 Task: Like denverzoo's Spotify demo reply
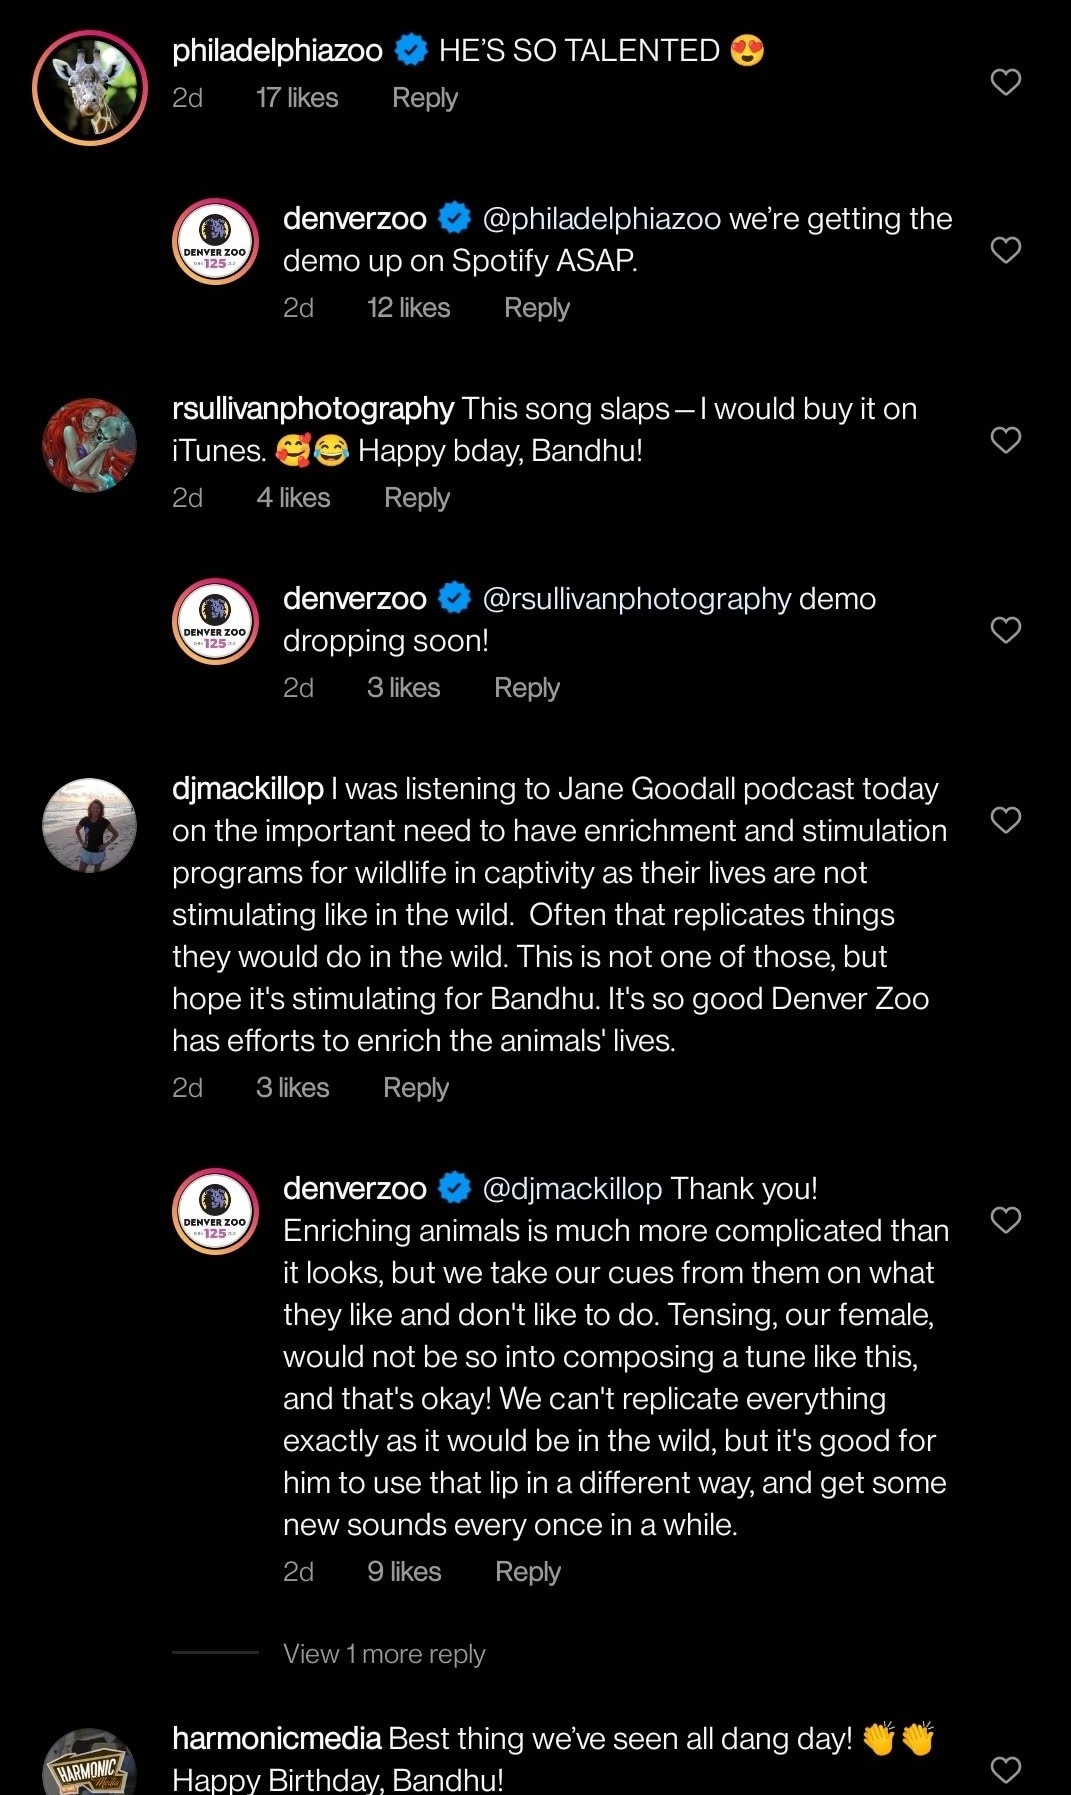click(x=1005, y=250)
